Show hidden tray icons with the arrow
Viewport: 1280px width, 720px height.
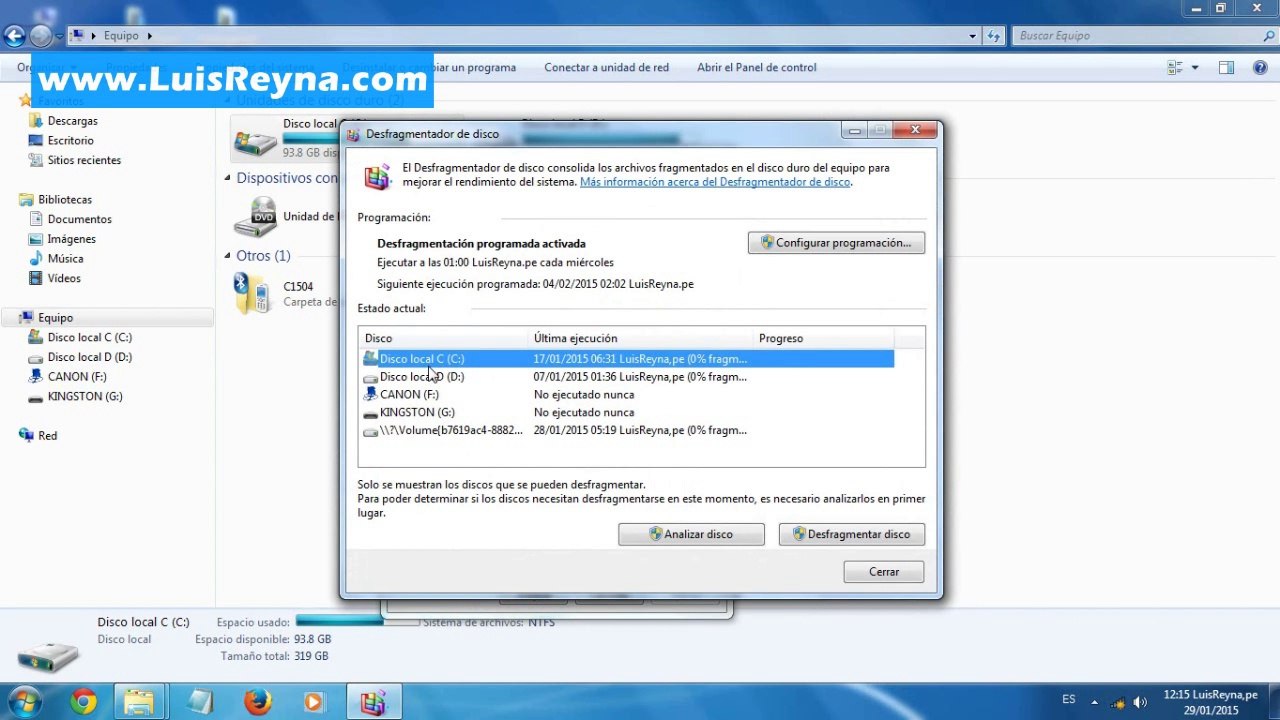click(x=1094, y=702)
